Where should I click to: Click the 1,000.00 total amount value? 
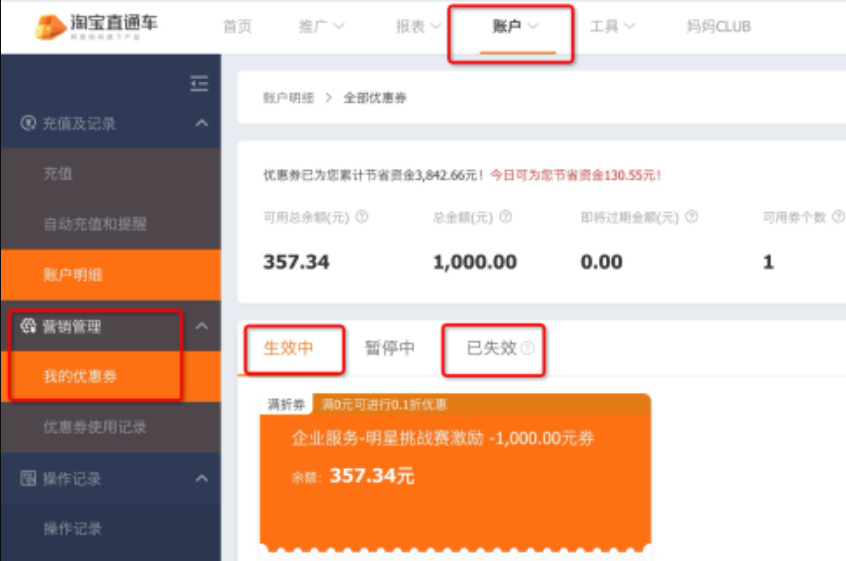click(475, 262)
